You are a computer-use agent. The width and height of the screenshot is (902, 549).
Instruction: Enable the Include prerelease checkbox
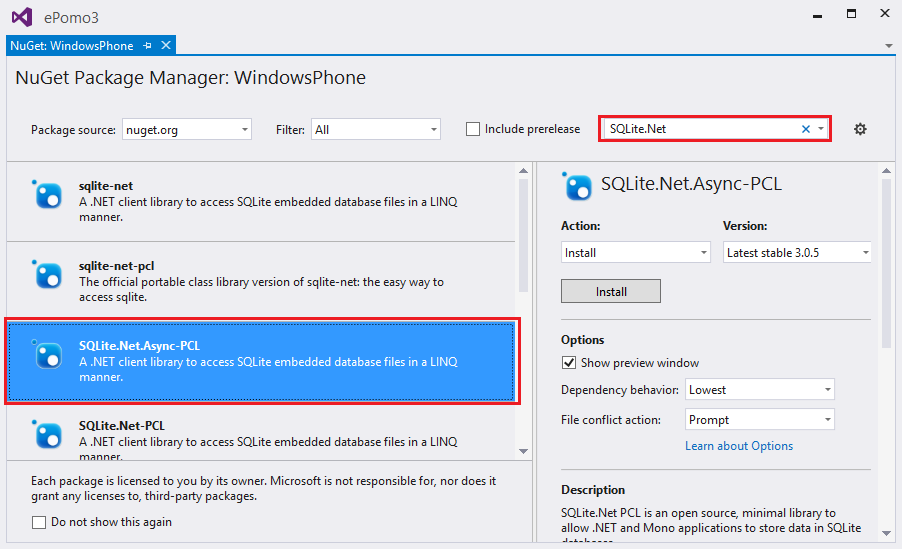pos(473,129)
